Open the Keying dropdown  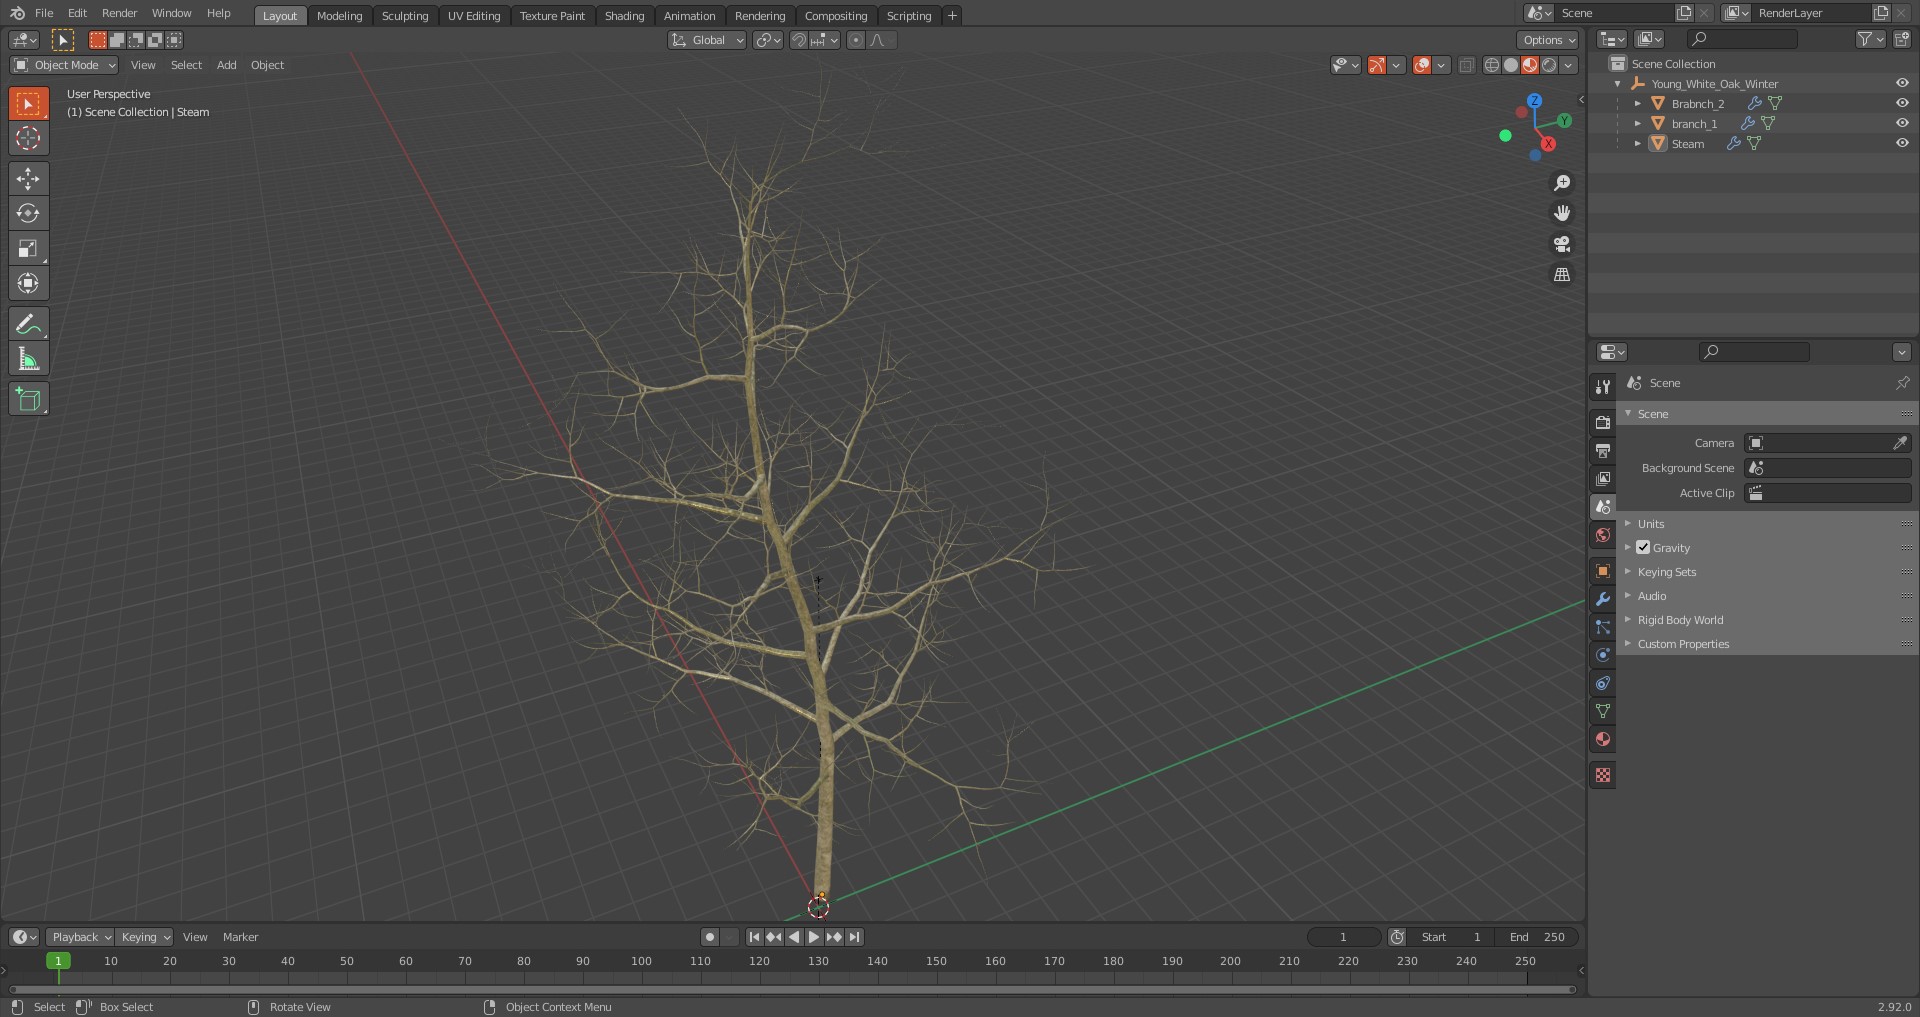tap(144, 937)
